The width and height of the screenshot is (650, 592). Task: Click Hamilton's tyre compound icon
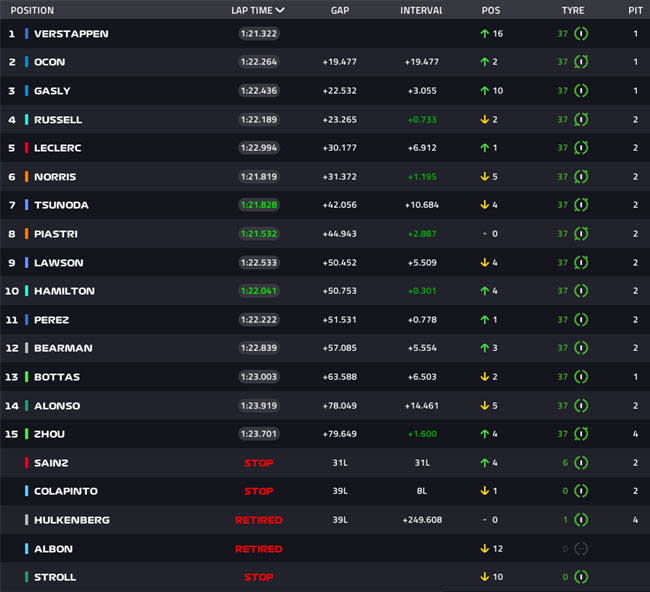581,291
